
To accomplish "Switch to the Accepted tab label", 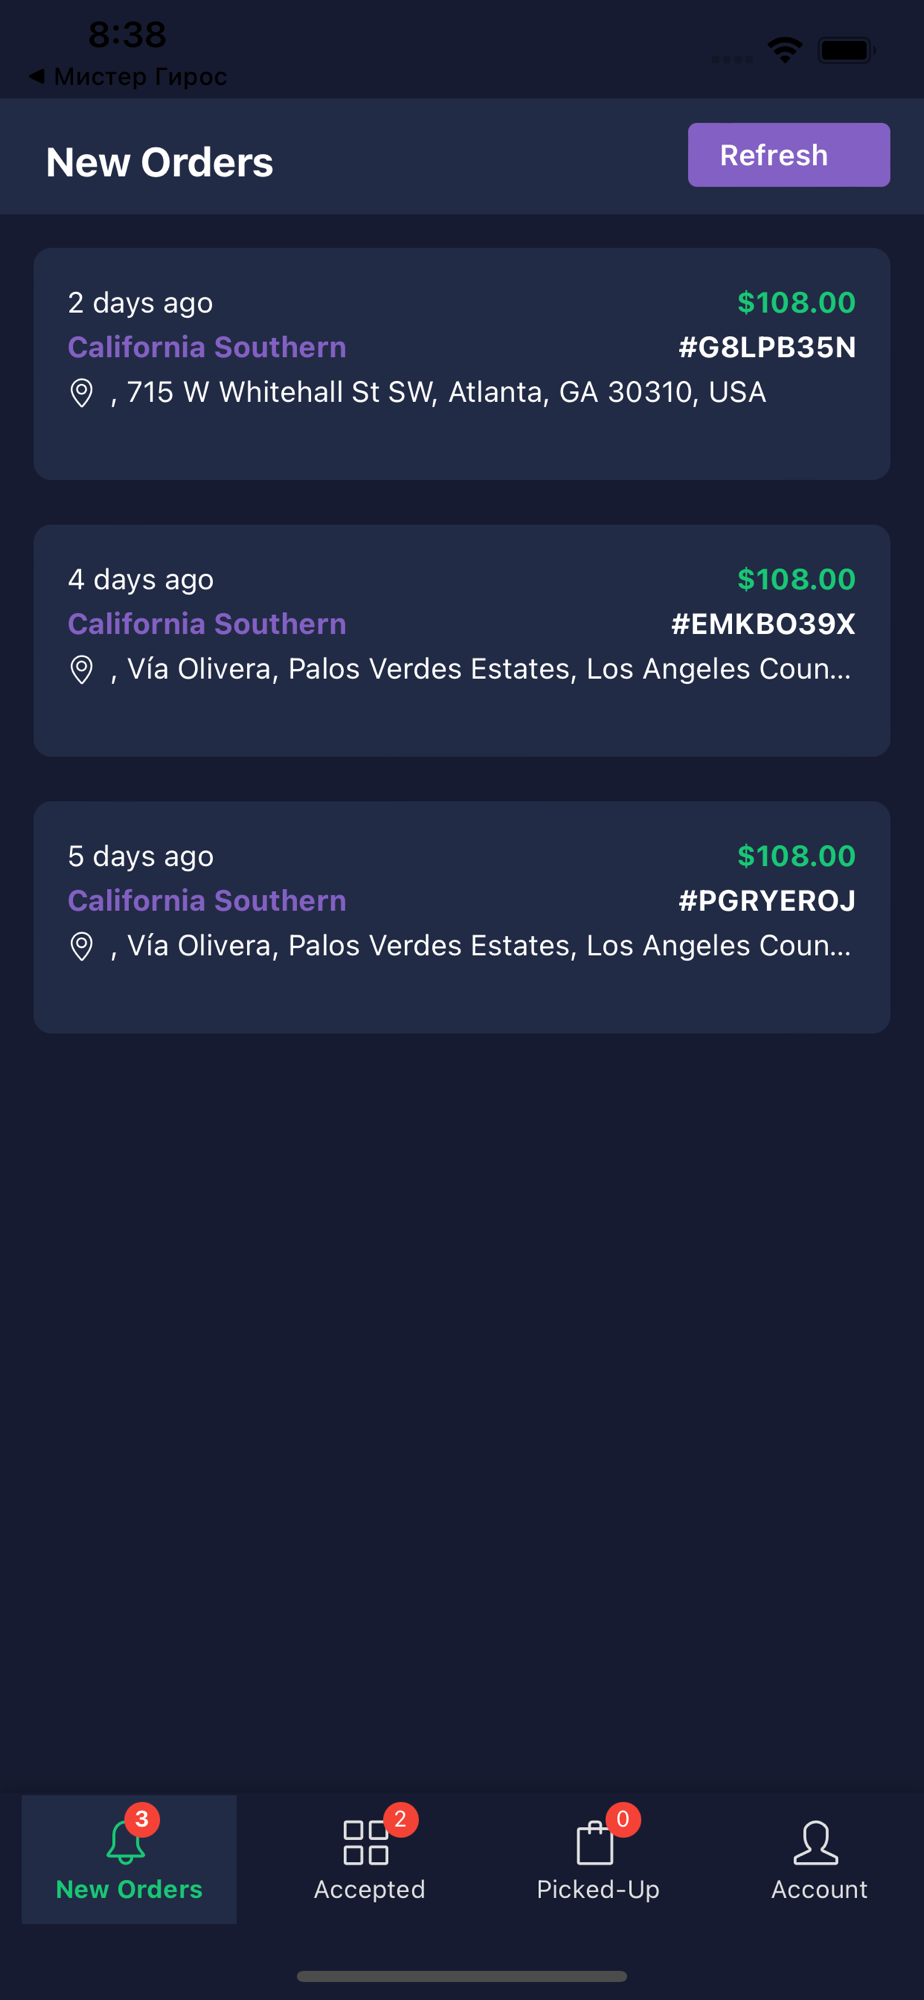I will click(369, 1889).
